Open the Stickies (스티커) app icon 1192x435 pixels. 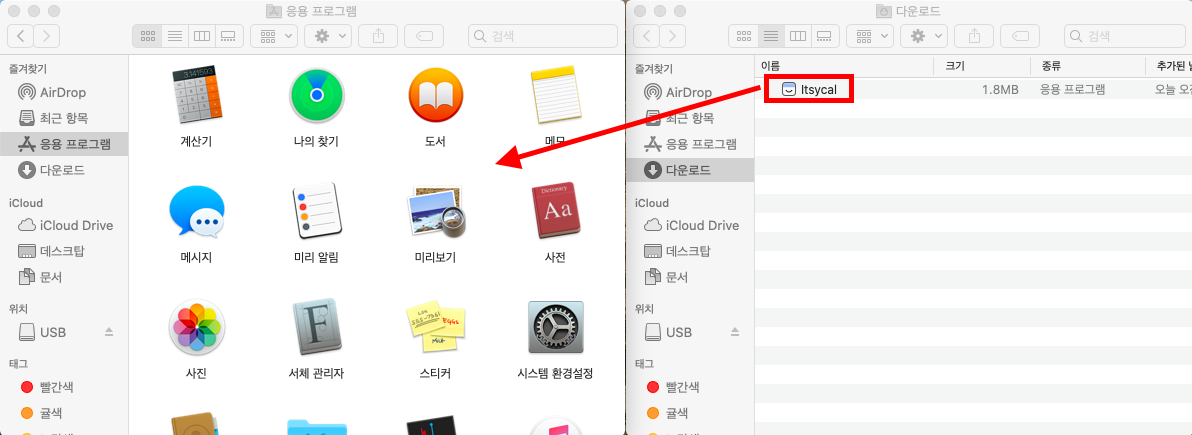pos(436,327)
